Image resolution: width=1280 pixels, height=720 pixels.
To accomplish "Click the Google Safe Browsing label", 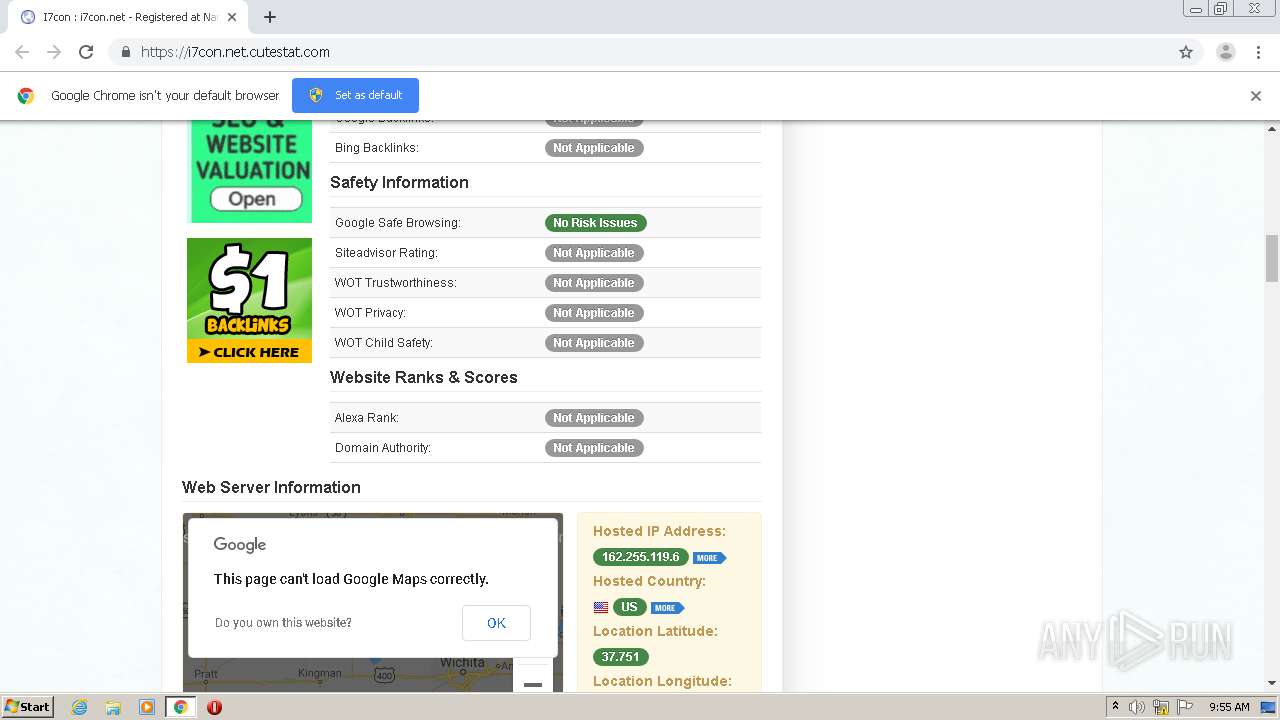I will pos(398,223).
